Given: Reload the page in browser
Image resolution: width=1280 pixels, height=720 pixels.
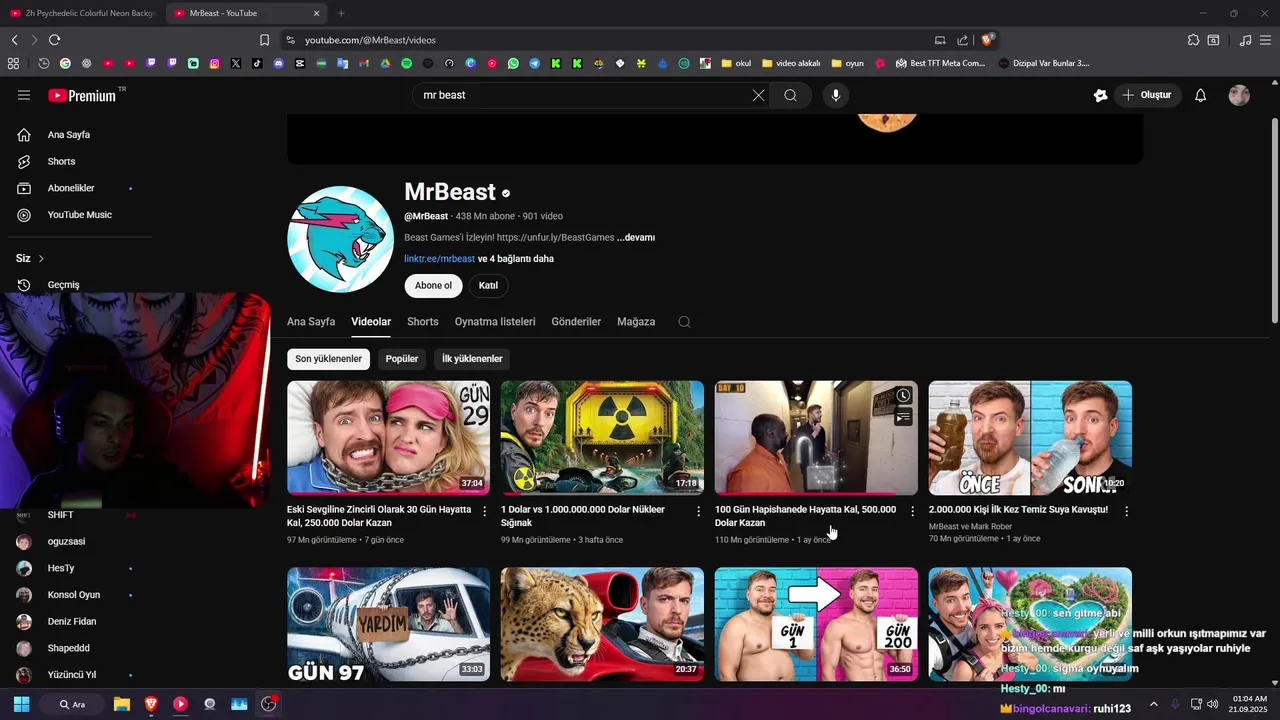Looking at the screenshot, I should (54, 40).
